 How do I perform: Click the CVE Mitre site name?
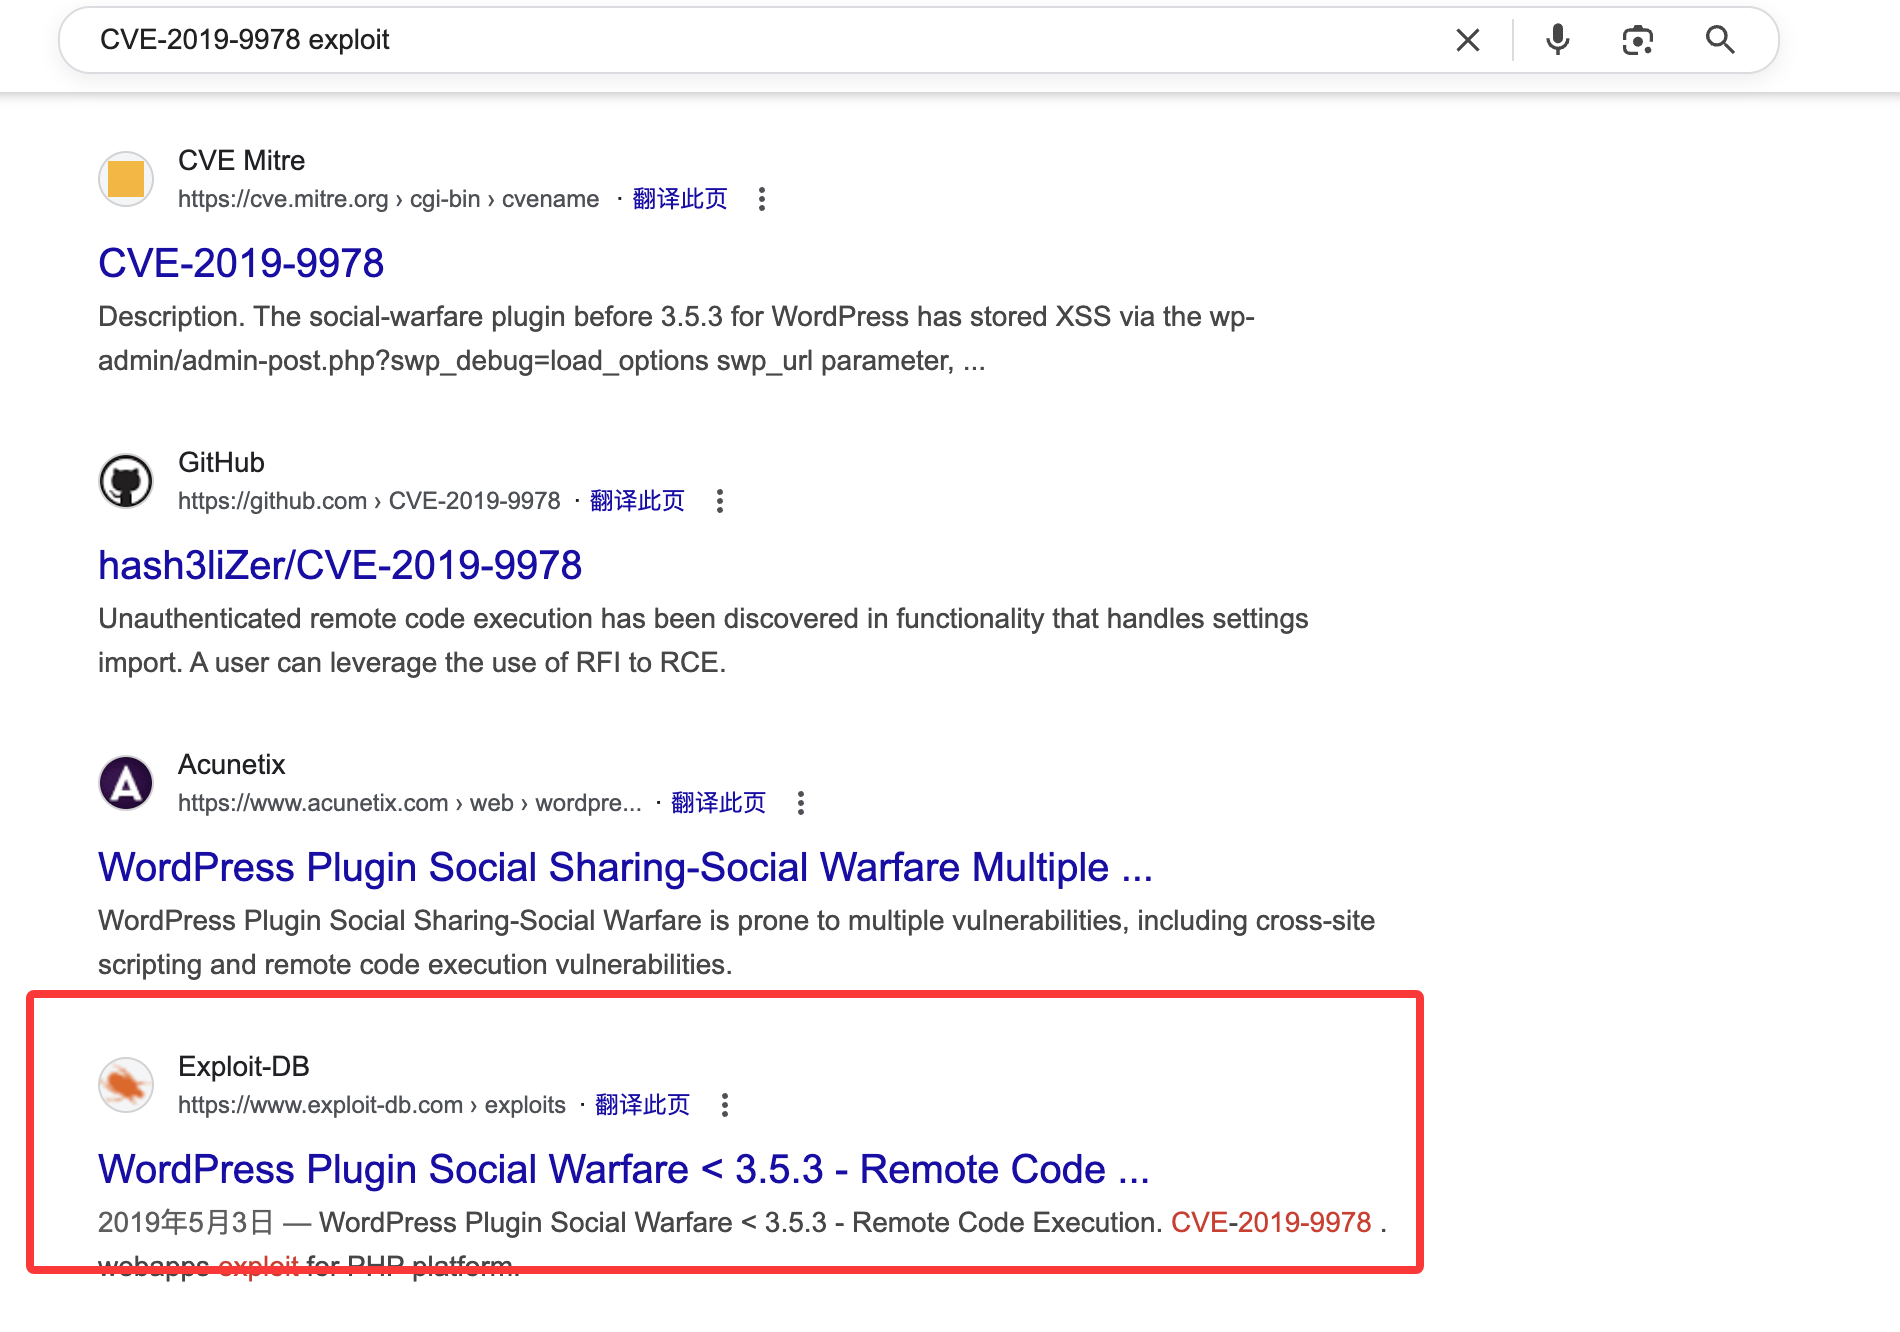241,161
